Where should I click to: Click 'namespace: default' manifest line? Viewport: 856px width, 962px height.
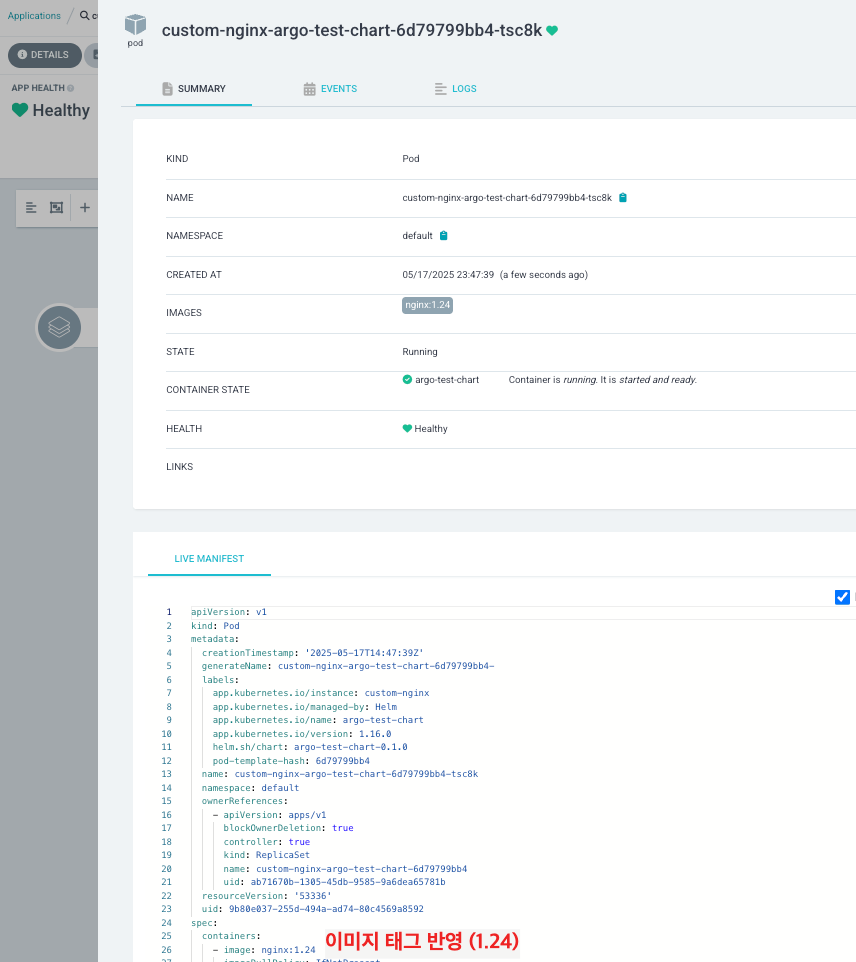pos(250,788)
